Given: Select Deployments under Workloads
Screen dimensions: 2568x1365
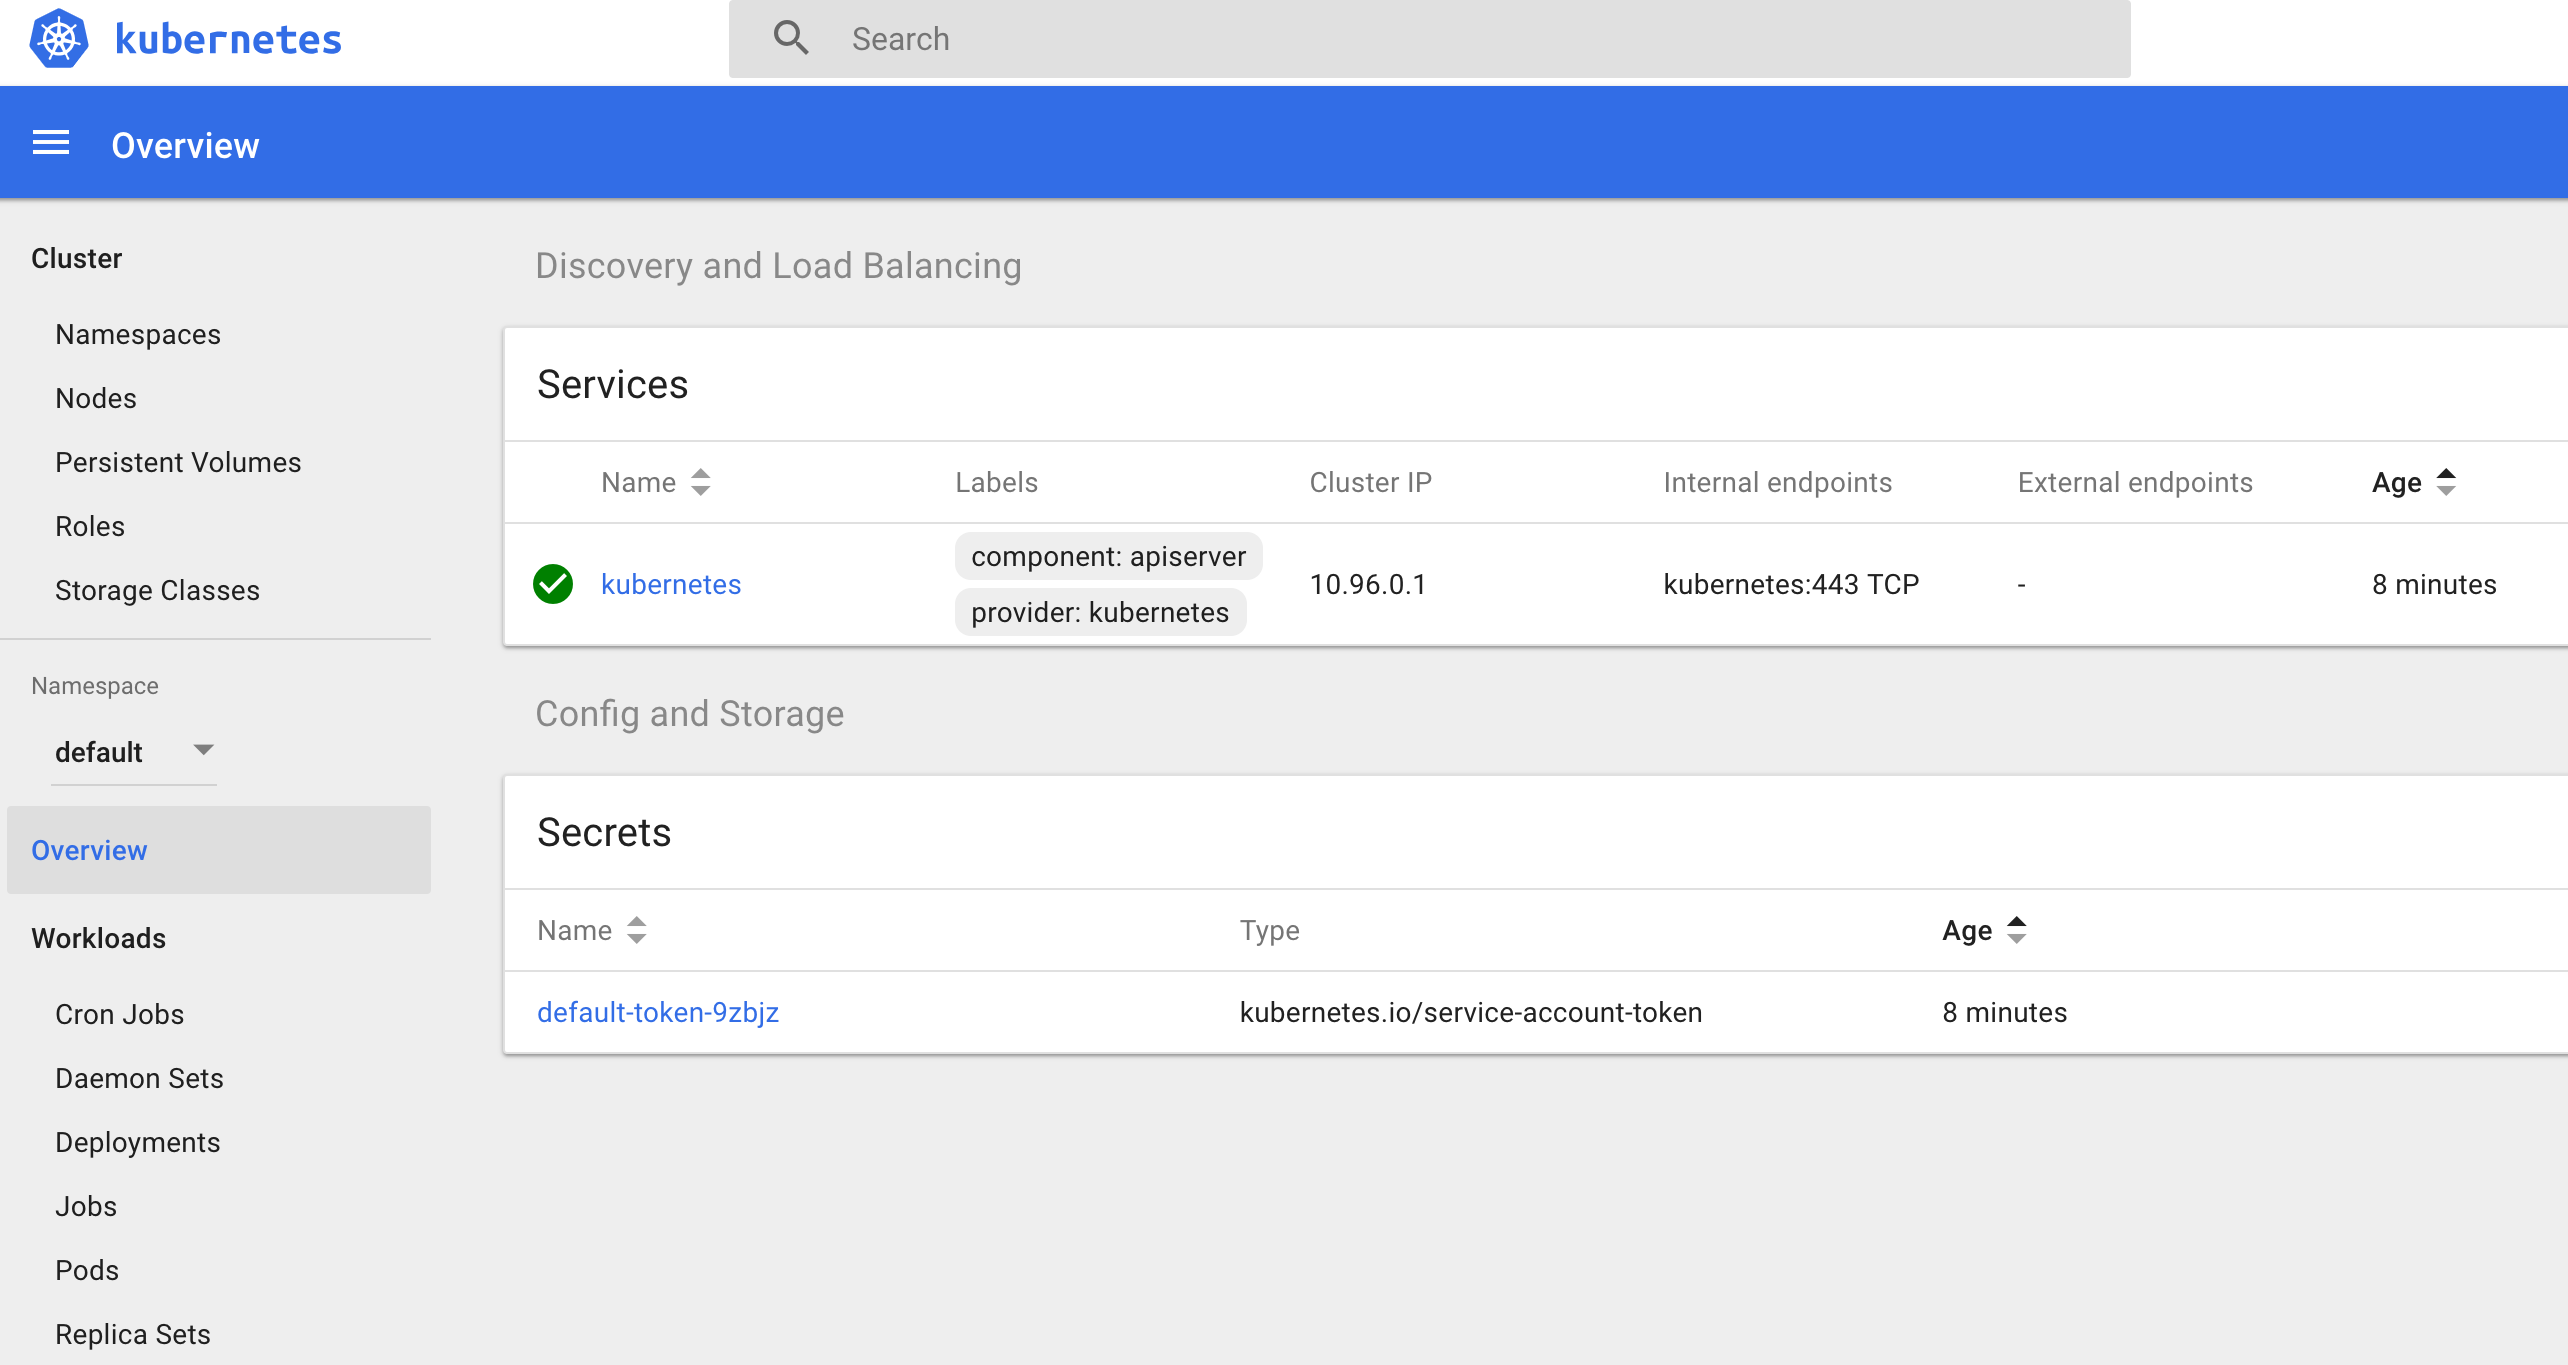Looking at the screenshot, I should click(x=137, y=1142).
